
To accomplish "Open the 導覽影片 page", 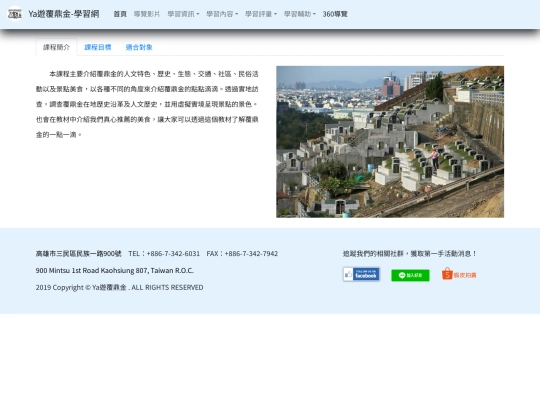I will 147,14.
